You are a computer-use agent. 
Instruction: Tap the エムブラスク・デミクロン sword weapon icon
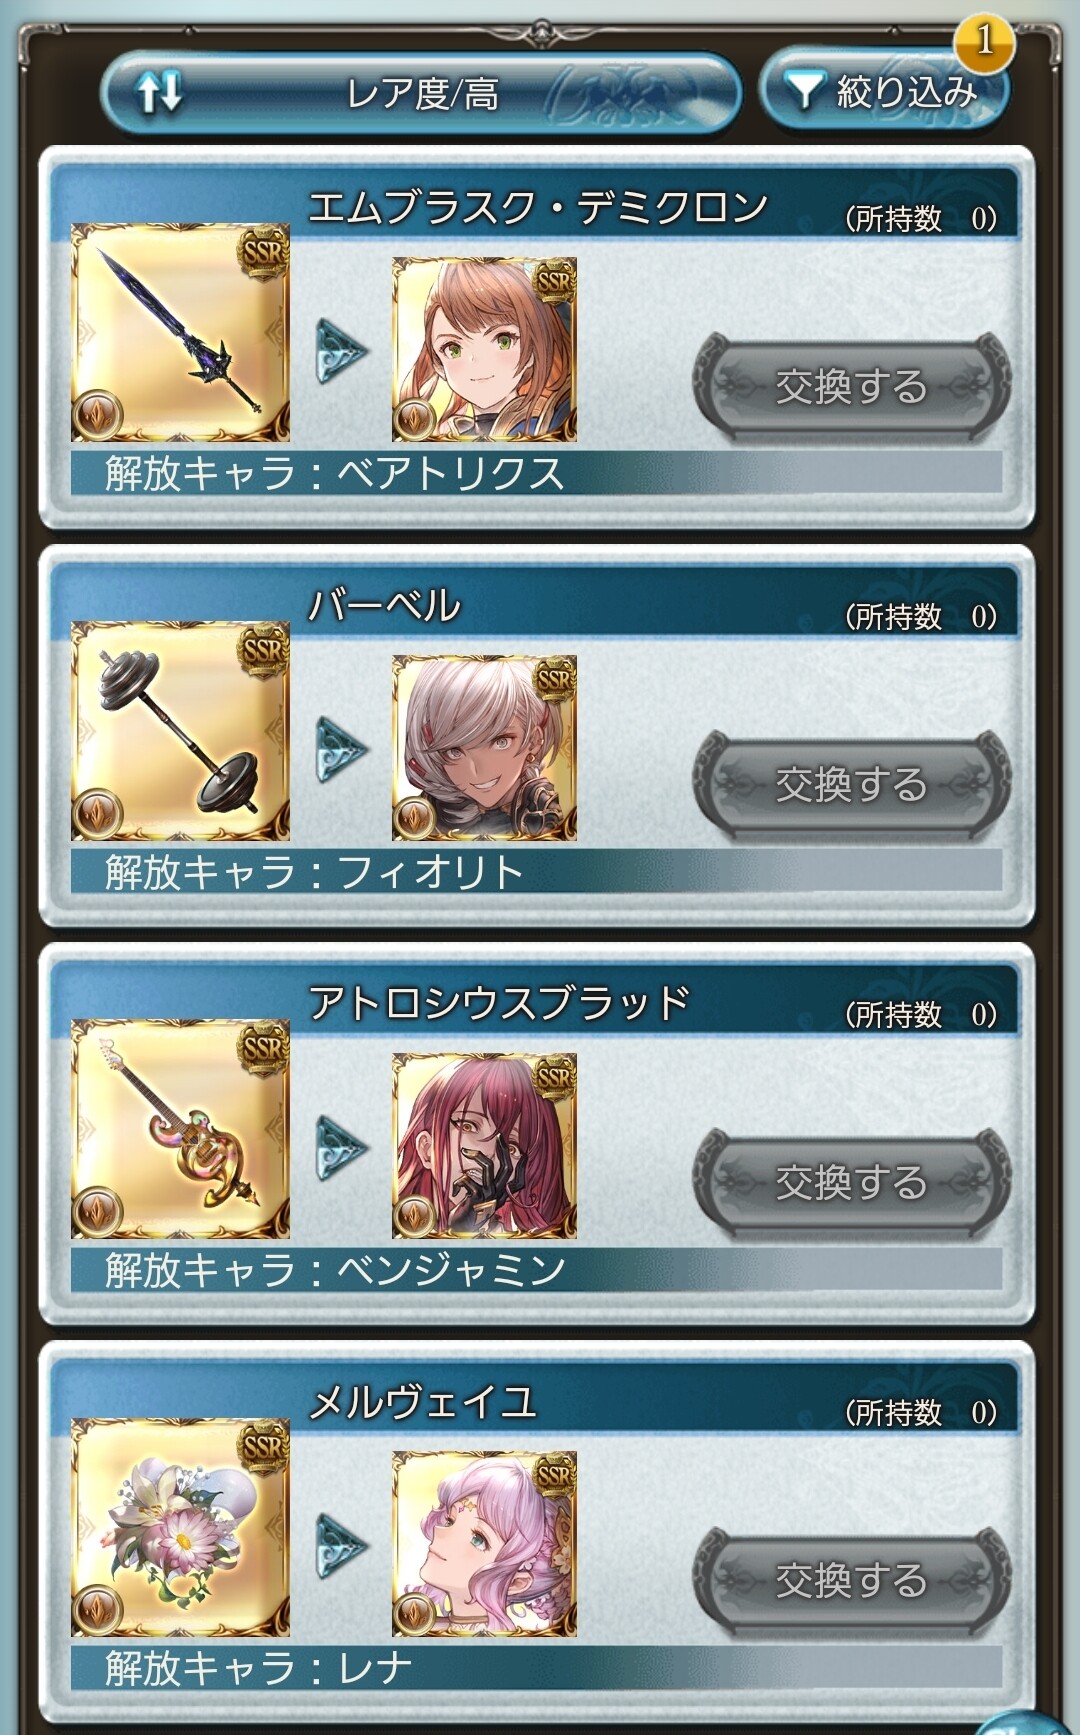[181, 332]
